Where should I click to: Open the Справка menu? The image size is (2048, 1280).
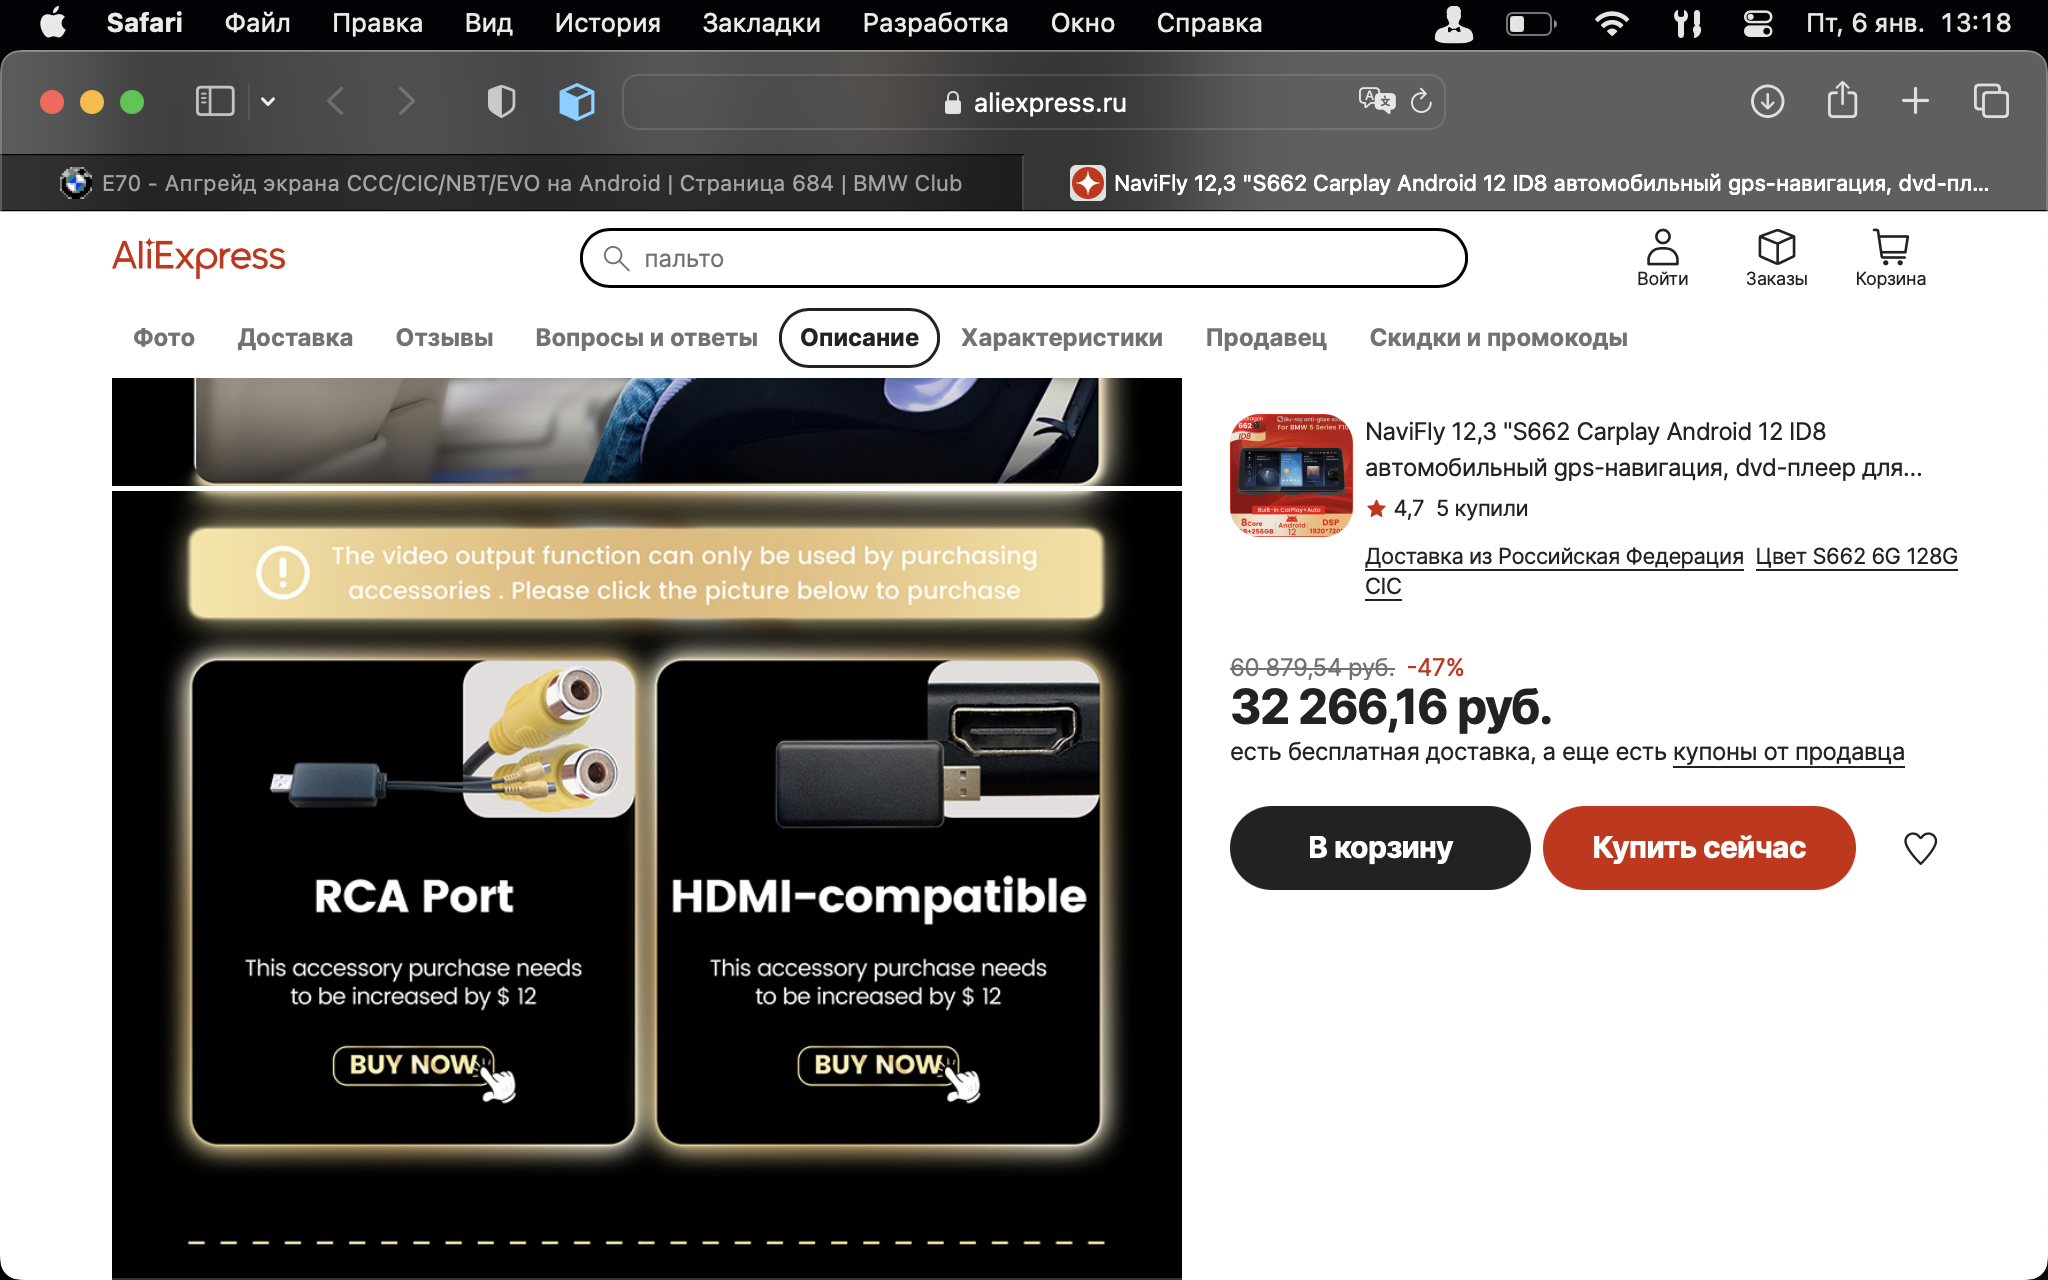pyautogui.click(x=1209, y=22)
